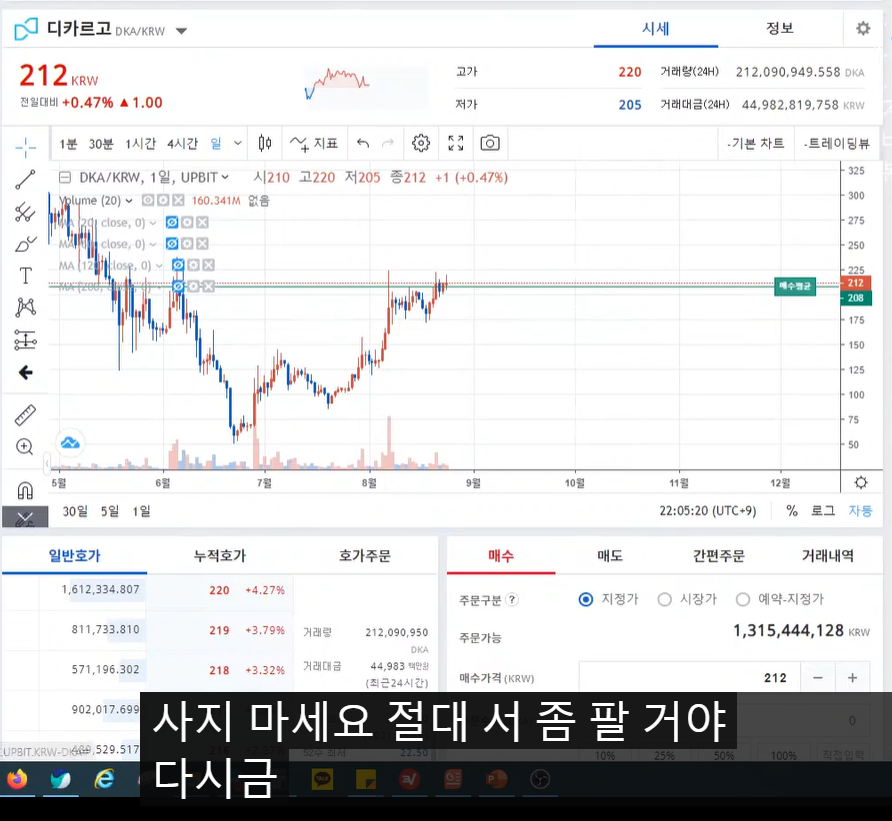Expand the time interval dropdown arrow
The image size is (892, 821).
coord(238,143)
